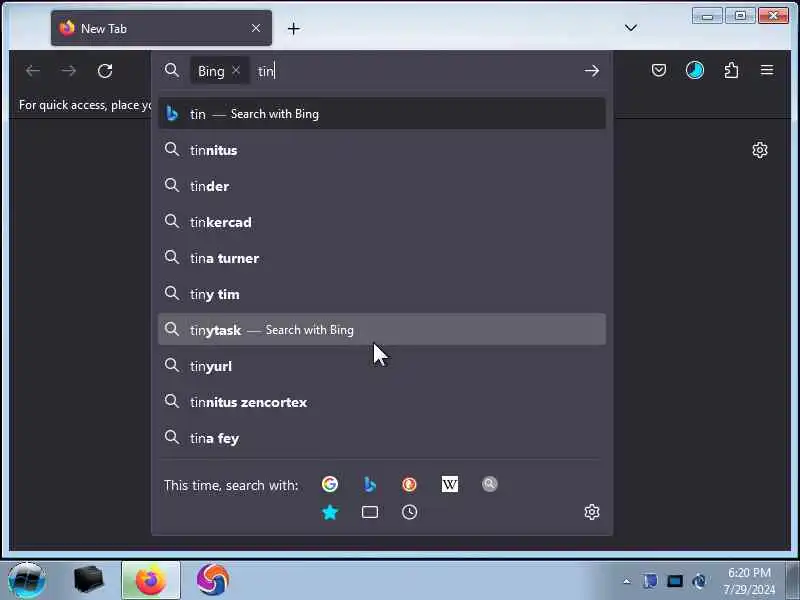Image resolution: width=800 pixels, height=600 pixels.
Task: Open the black folder taskbar icon
Action: click(88, 580)
